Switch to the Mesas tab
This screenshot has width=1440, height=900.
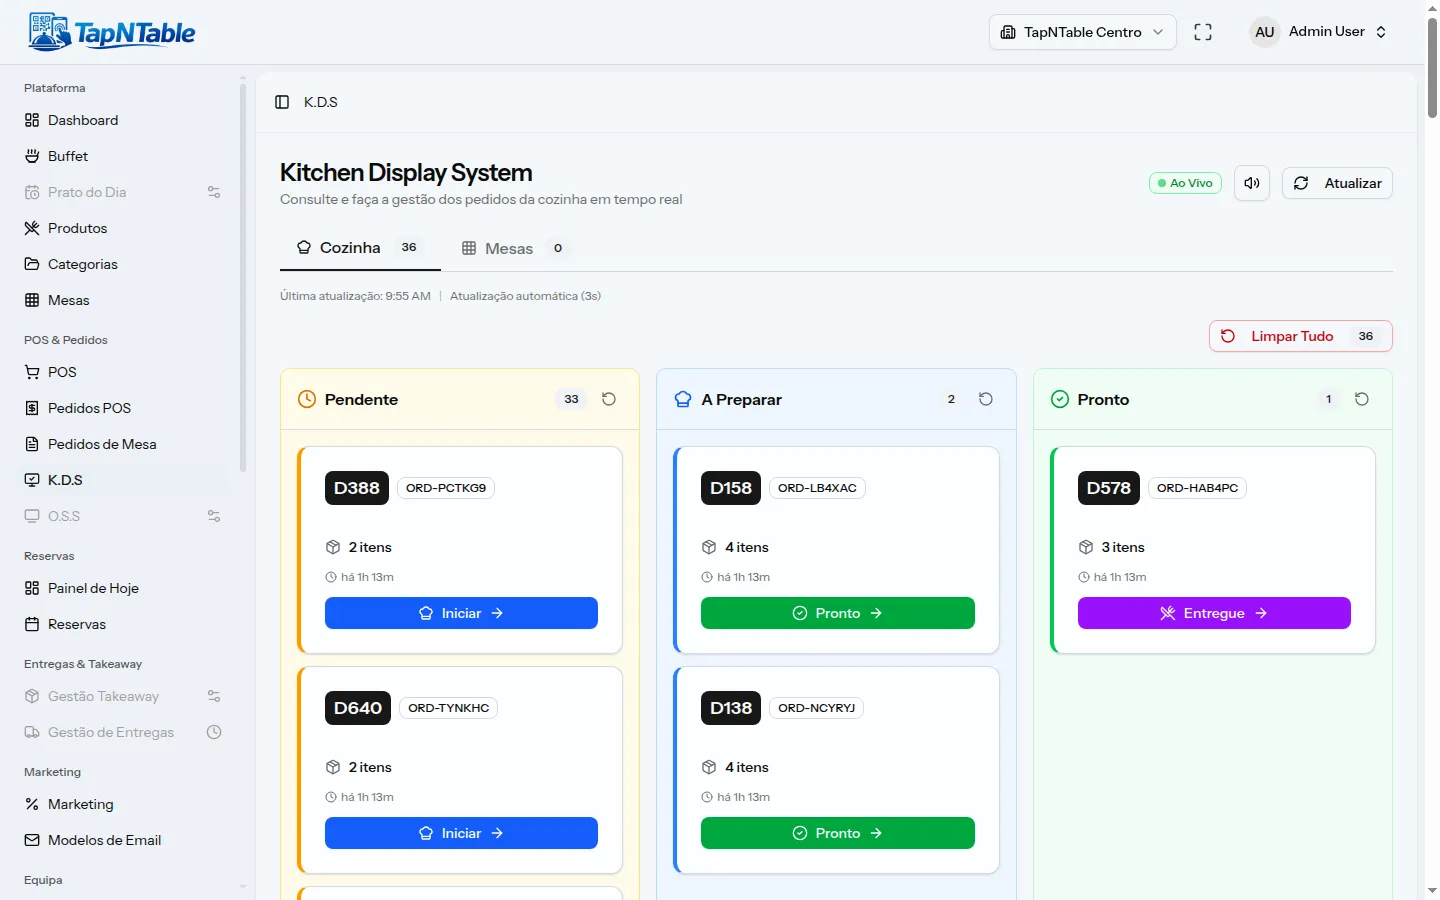[515, 248]
